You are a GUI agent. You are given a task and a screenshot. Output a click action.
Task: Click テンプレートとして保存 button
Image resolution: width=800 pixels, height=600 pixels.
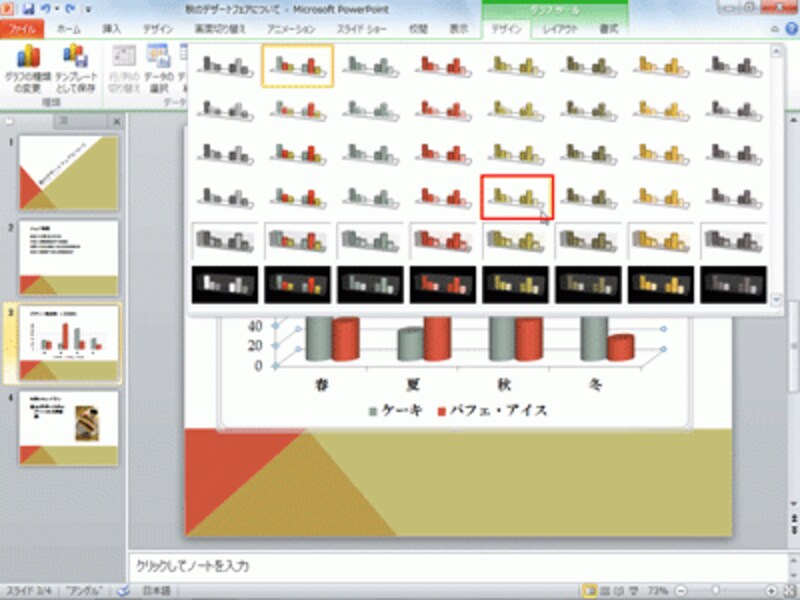point(76,68)
